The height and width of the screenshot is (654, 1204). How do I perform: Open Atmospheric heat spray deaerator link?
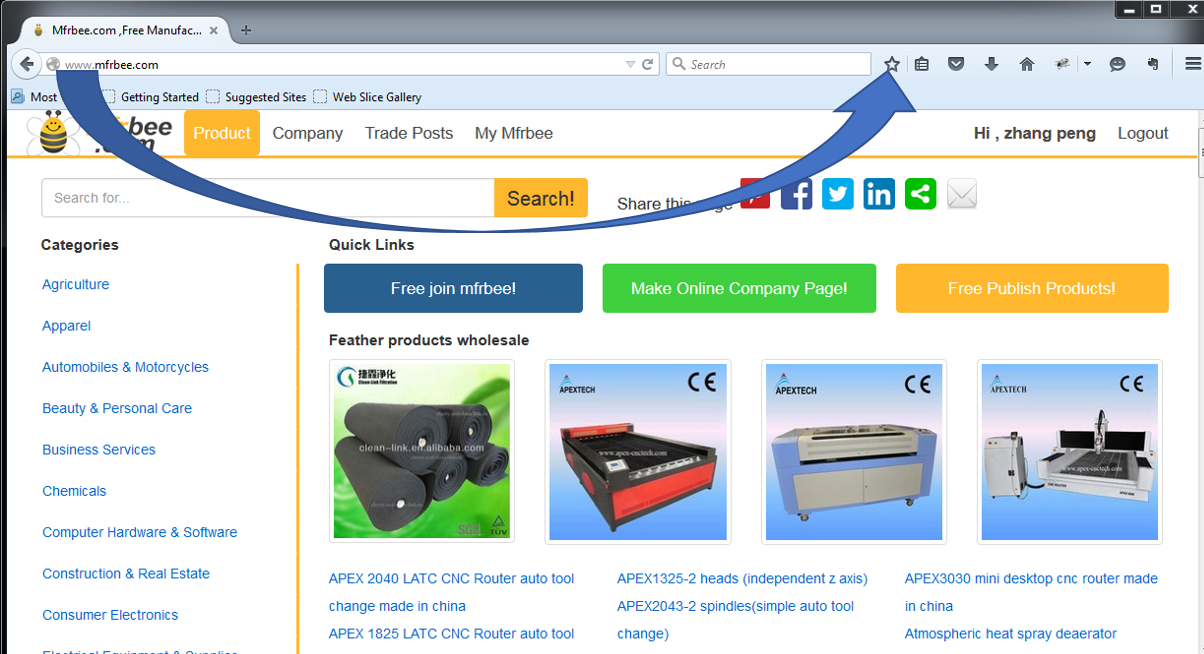pyautogui.click(x=1011, y=634)
